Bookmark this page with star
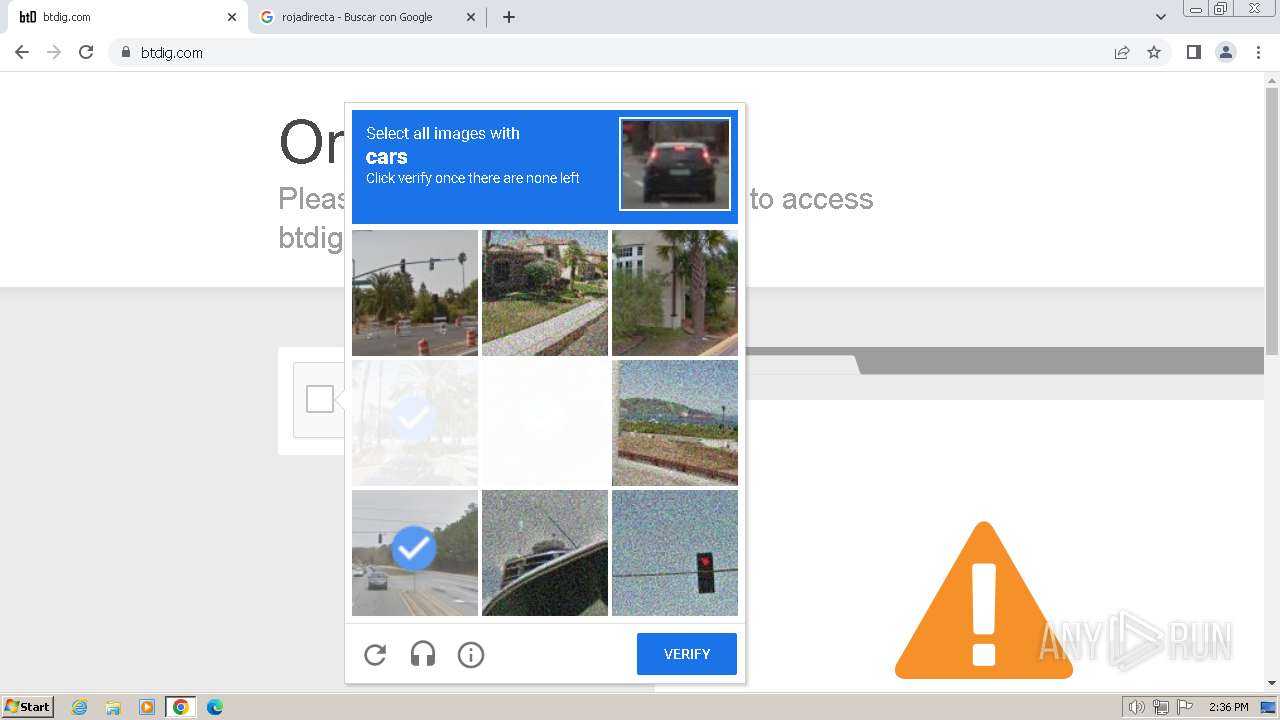The height and width of the screenshot is (720, 1280). (1154, 52)
